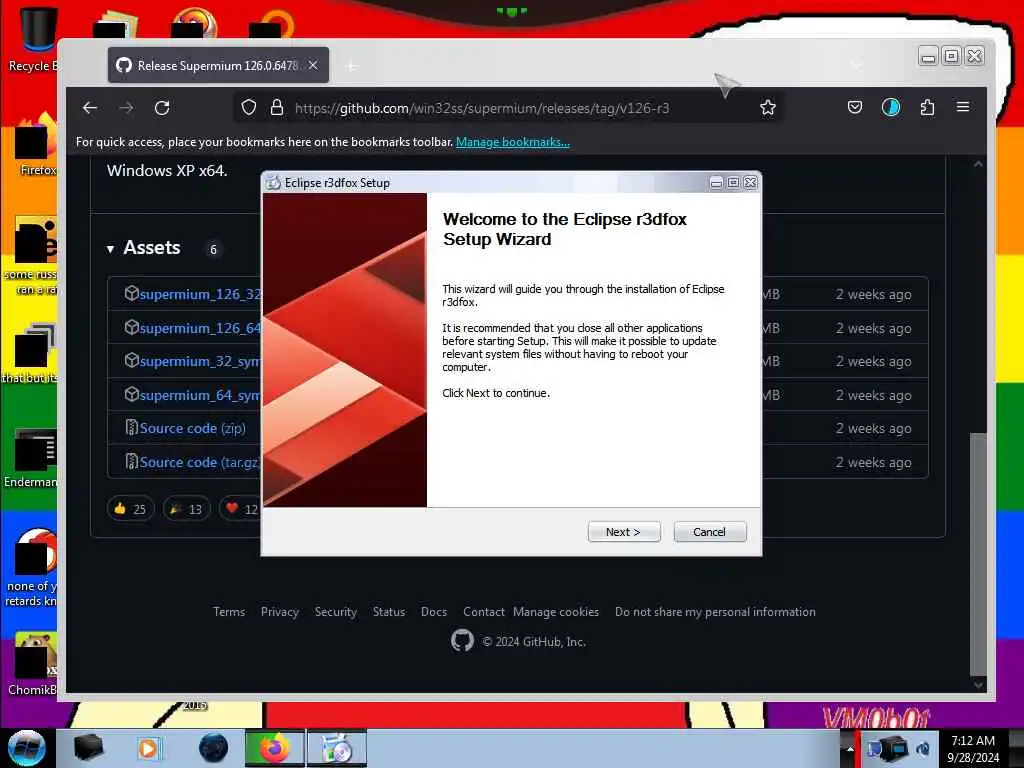Image resolution: width=1024 pixels, height=768 pixels.
Task: Click the page vertical scrollbar thumb
Action: (x=978, y=552)
